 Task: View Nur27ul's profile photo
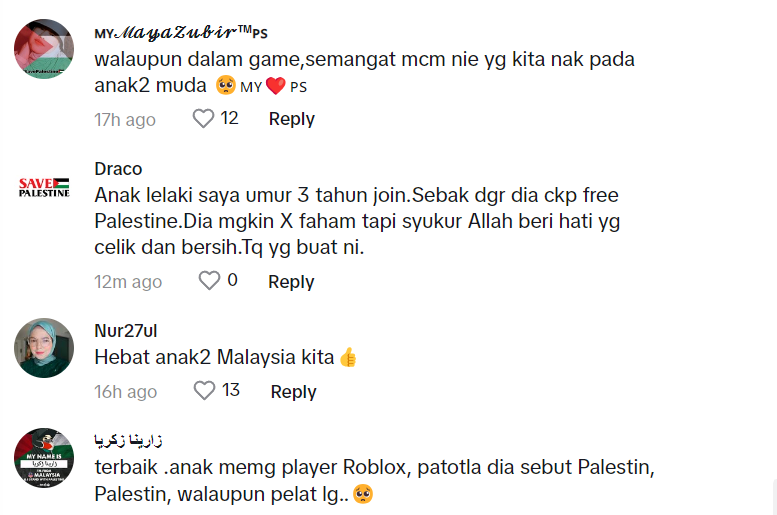pos(45,348)
